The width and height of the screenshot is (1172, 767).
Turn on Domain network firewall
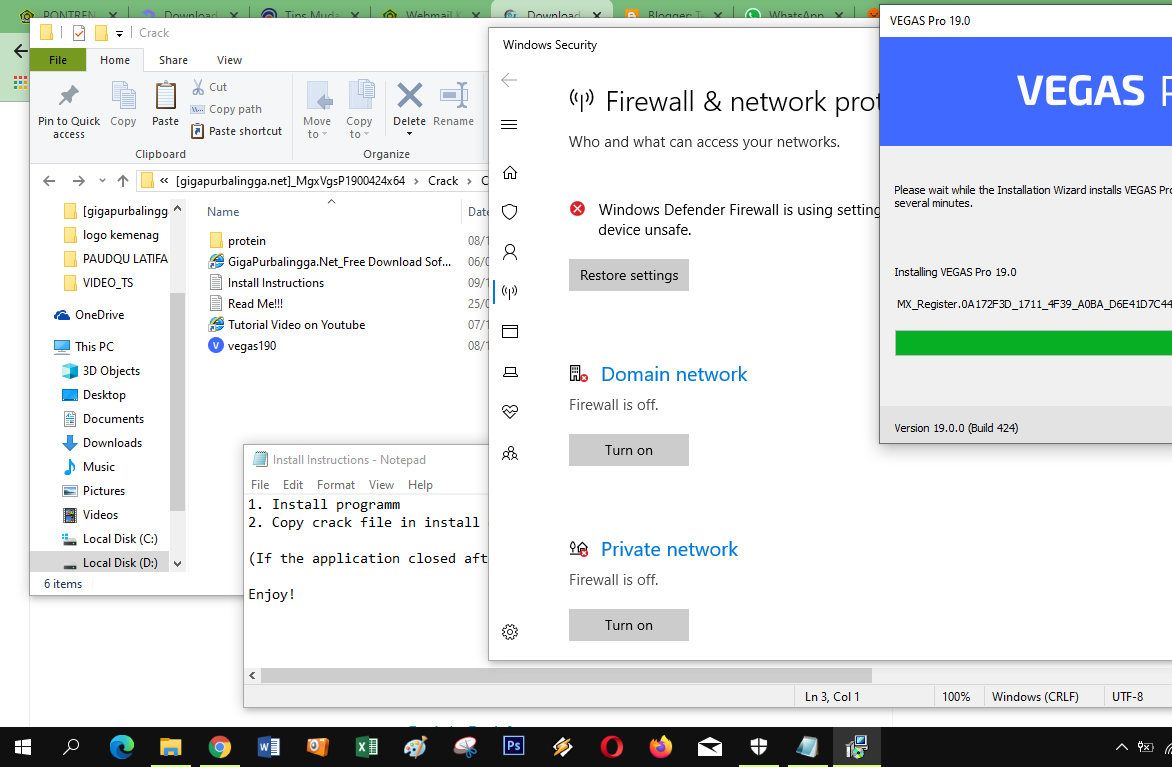(x=629, y=450)
